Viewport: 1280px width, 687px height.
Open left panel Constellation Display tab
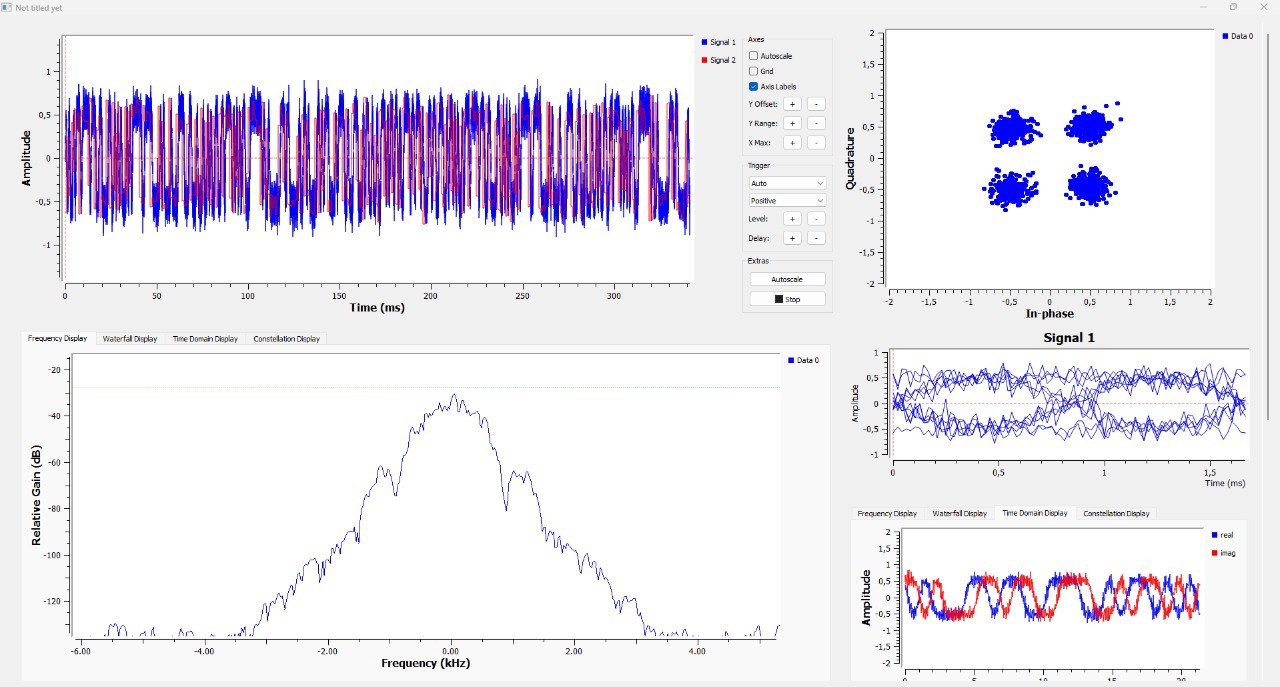point(286,339)
